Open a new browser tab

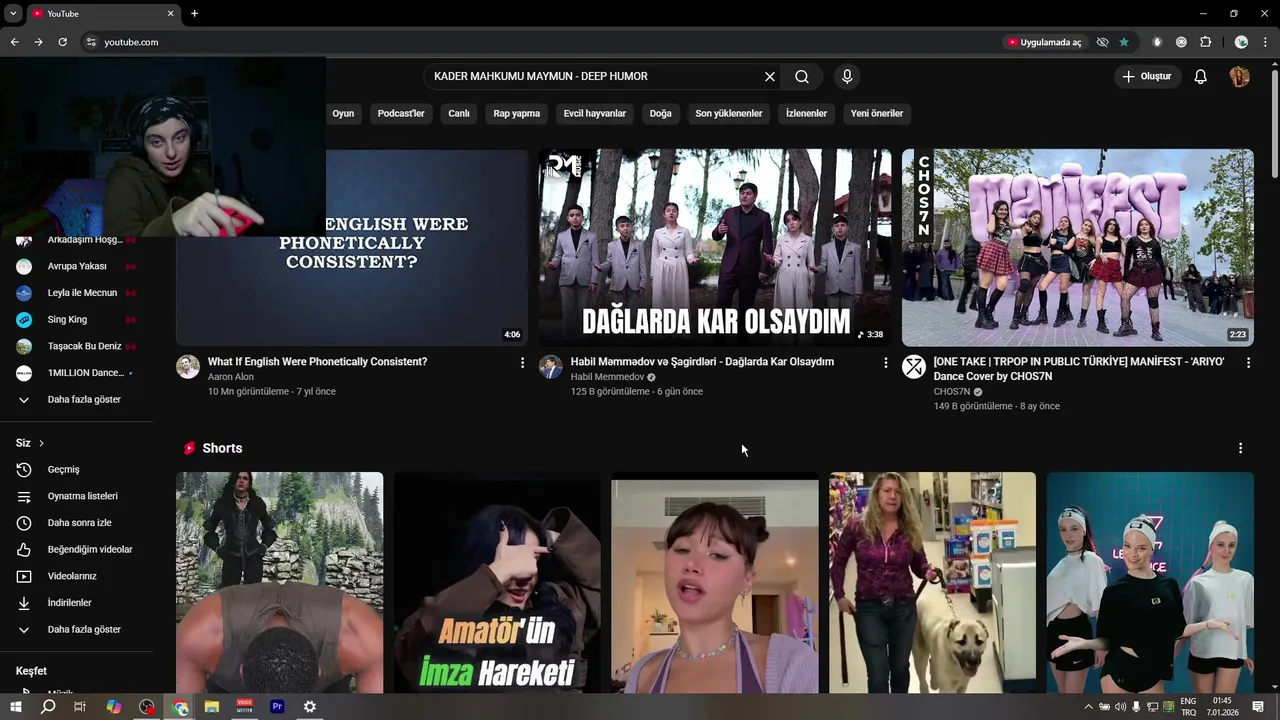194,14
